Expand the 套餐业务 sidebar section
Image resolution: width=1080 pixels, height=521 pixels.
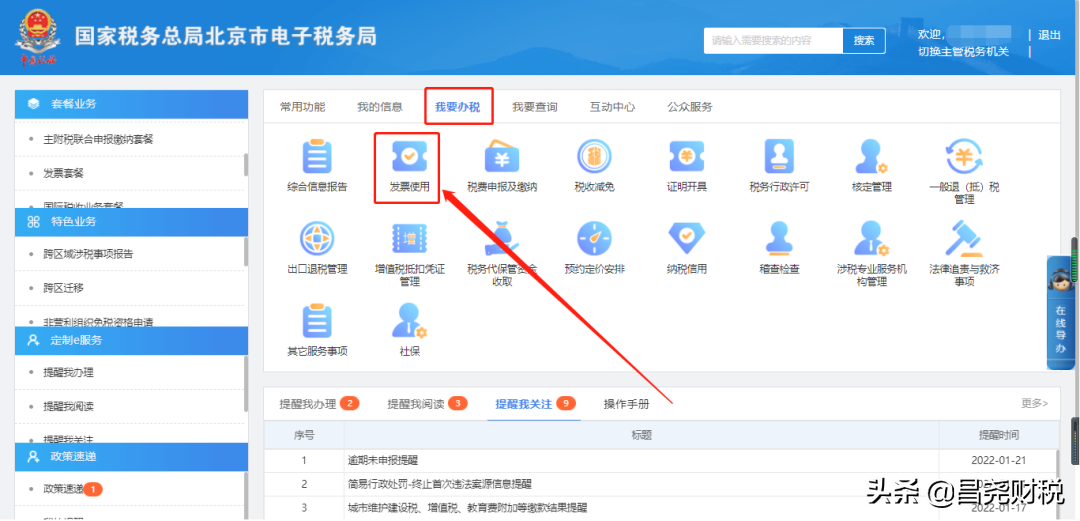(131, 104)
